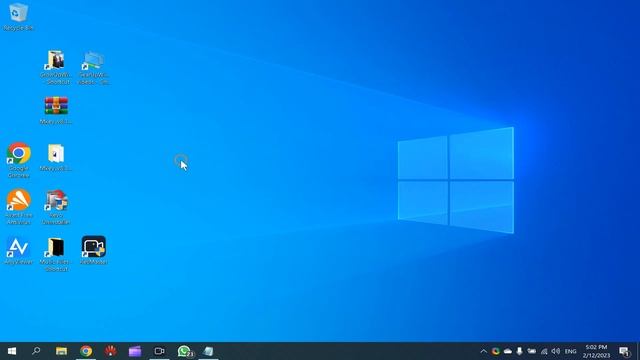The width and height of the screenshot is (640, 360).
Task: Switch ENG input language indicator
Action: click(x=570, y=351)
